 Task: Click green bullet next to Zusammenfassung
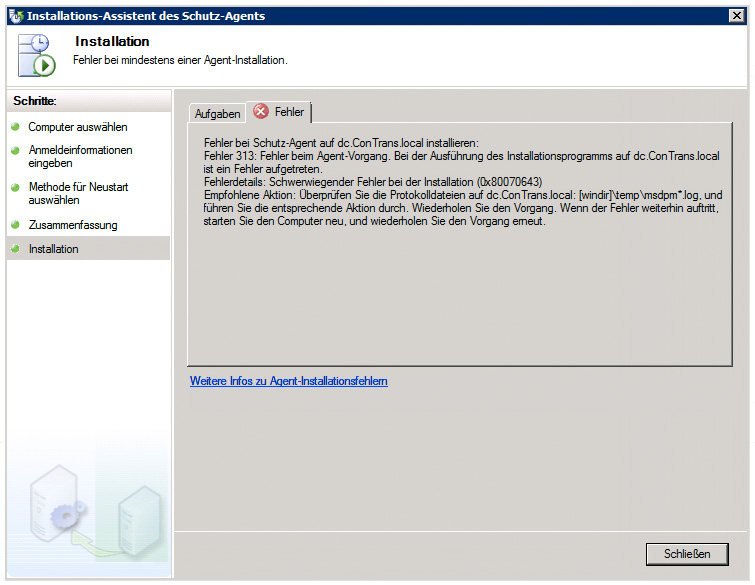pyautogui.click(x=15, y=224)
